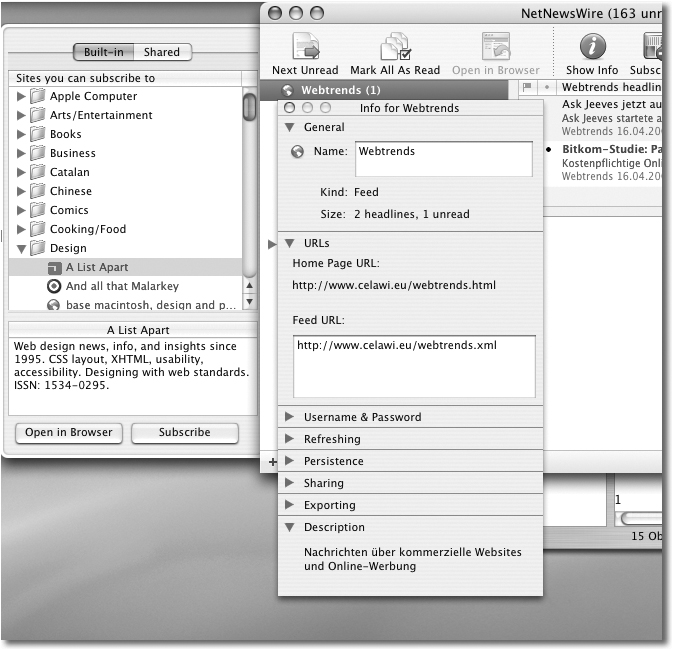The height and width of the screenshot is (650, 673).
Task: Click the Open in Browser button
Action: [69, 433]
